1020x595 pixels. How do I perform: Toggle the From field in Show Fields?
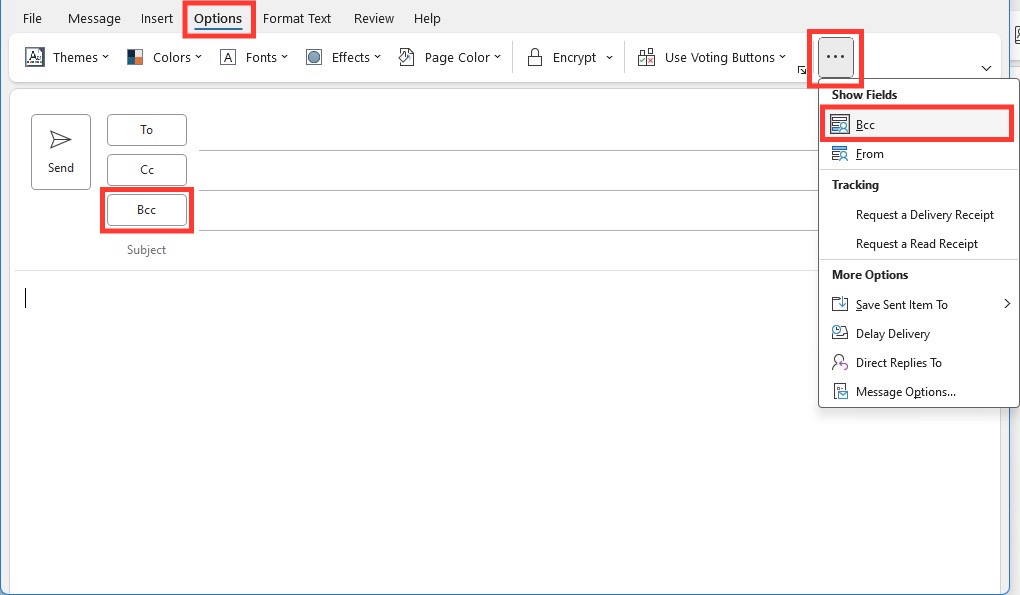[x=918, y=154]
